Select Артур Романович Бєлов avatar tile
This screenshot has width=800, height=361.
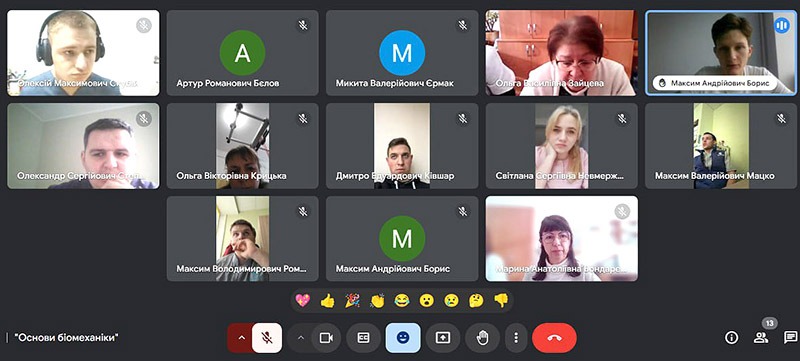pos(242,53)
